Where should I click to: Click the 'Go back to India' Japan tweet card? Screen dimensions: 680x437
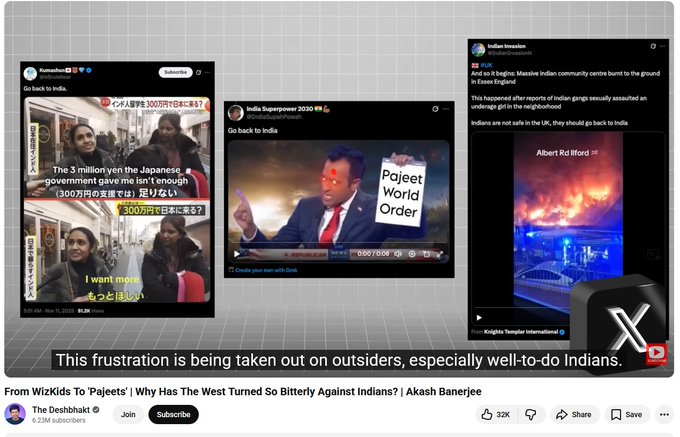pos(118,189)
